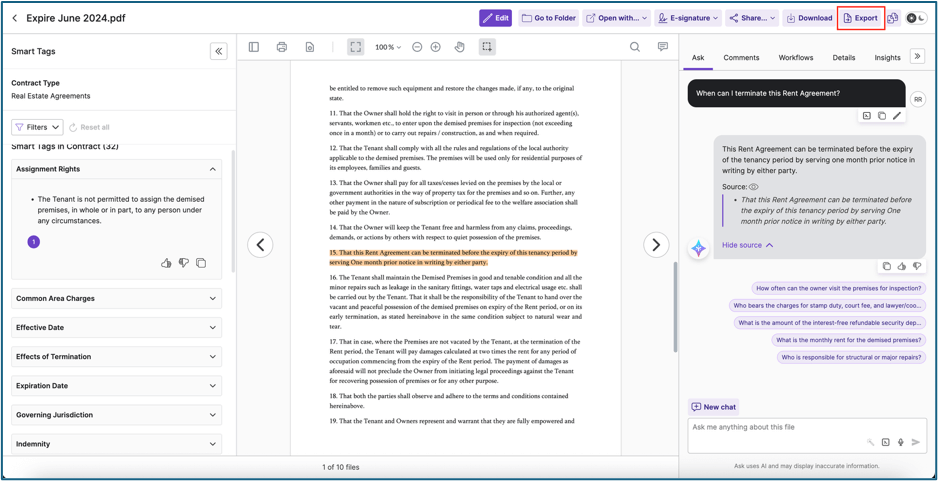The image size is (938, 481).
Task: Expand the Effective Date section
Action: tap(116, 327)
